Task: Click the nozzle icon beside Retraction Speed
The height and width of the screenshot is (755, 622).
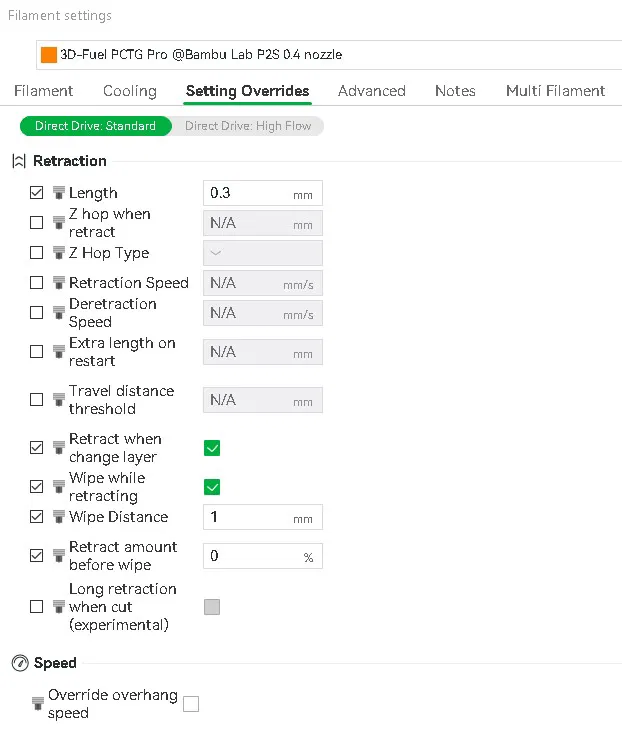Action: coord(58,283)
